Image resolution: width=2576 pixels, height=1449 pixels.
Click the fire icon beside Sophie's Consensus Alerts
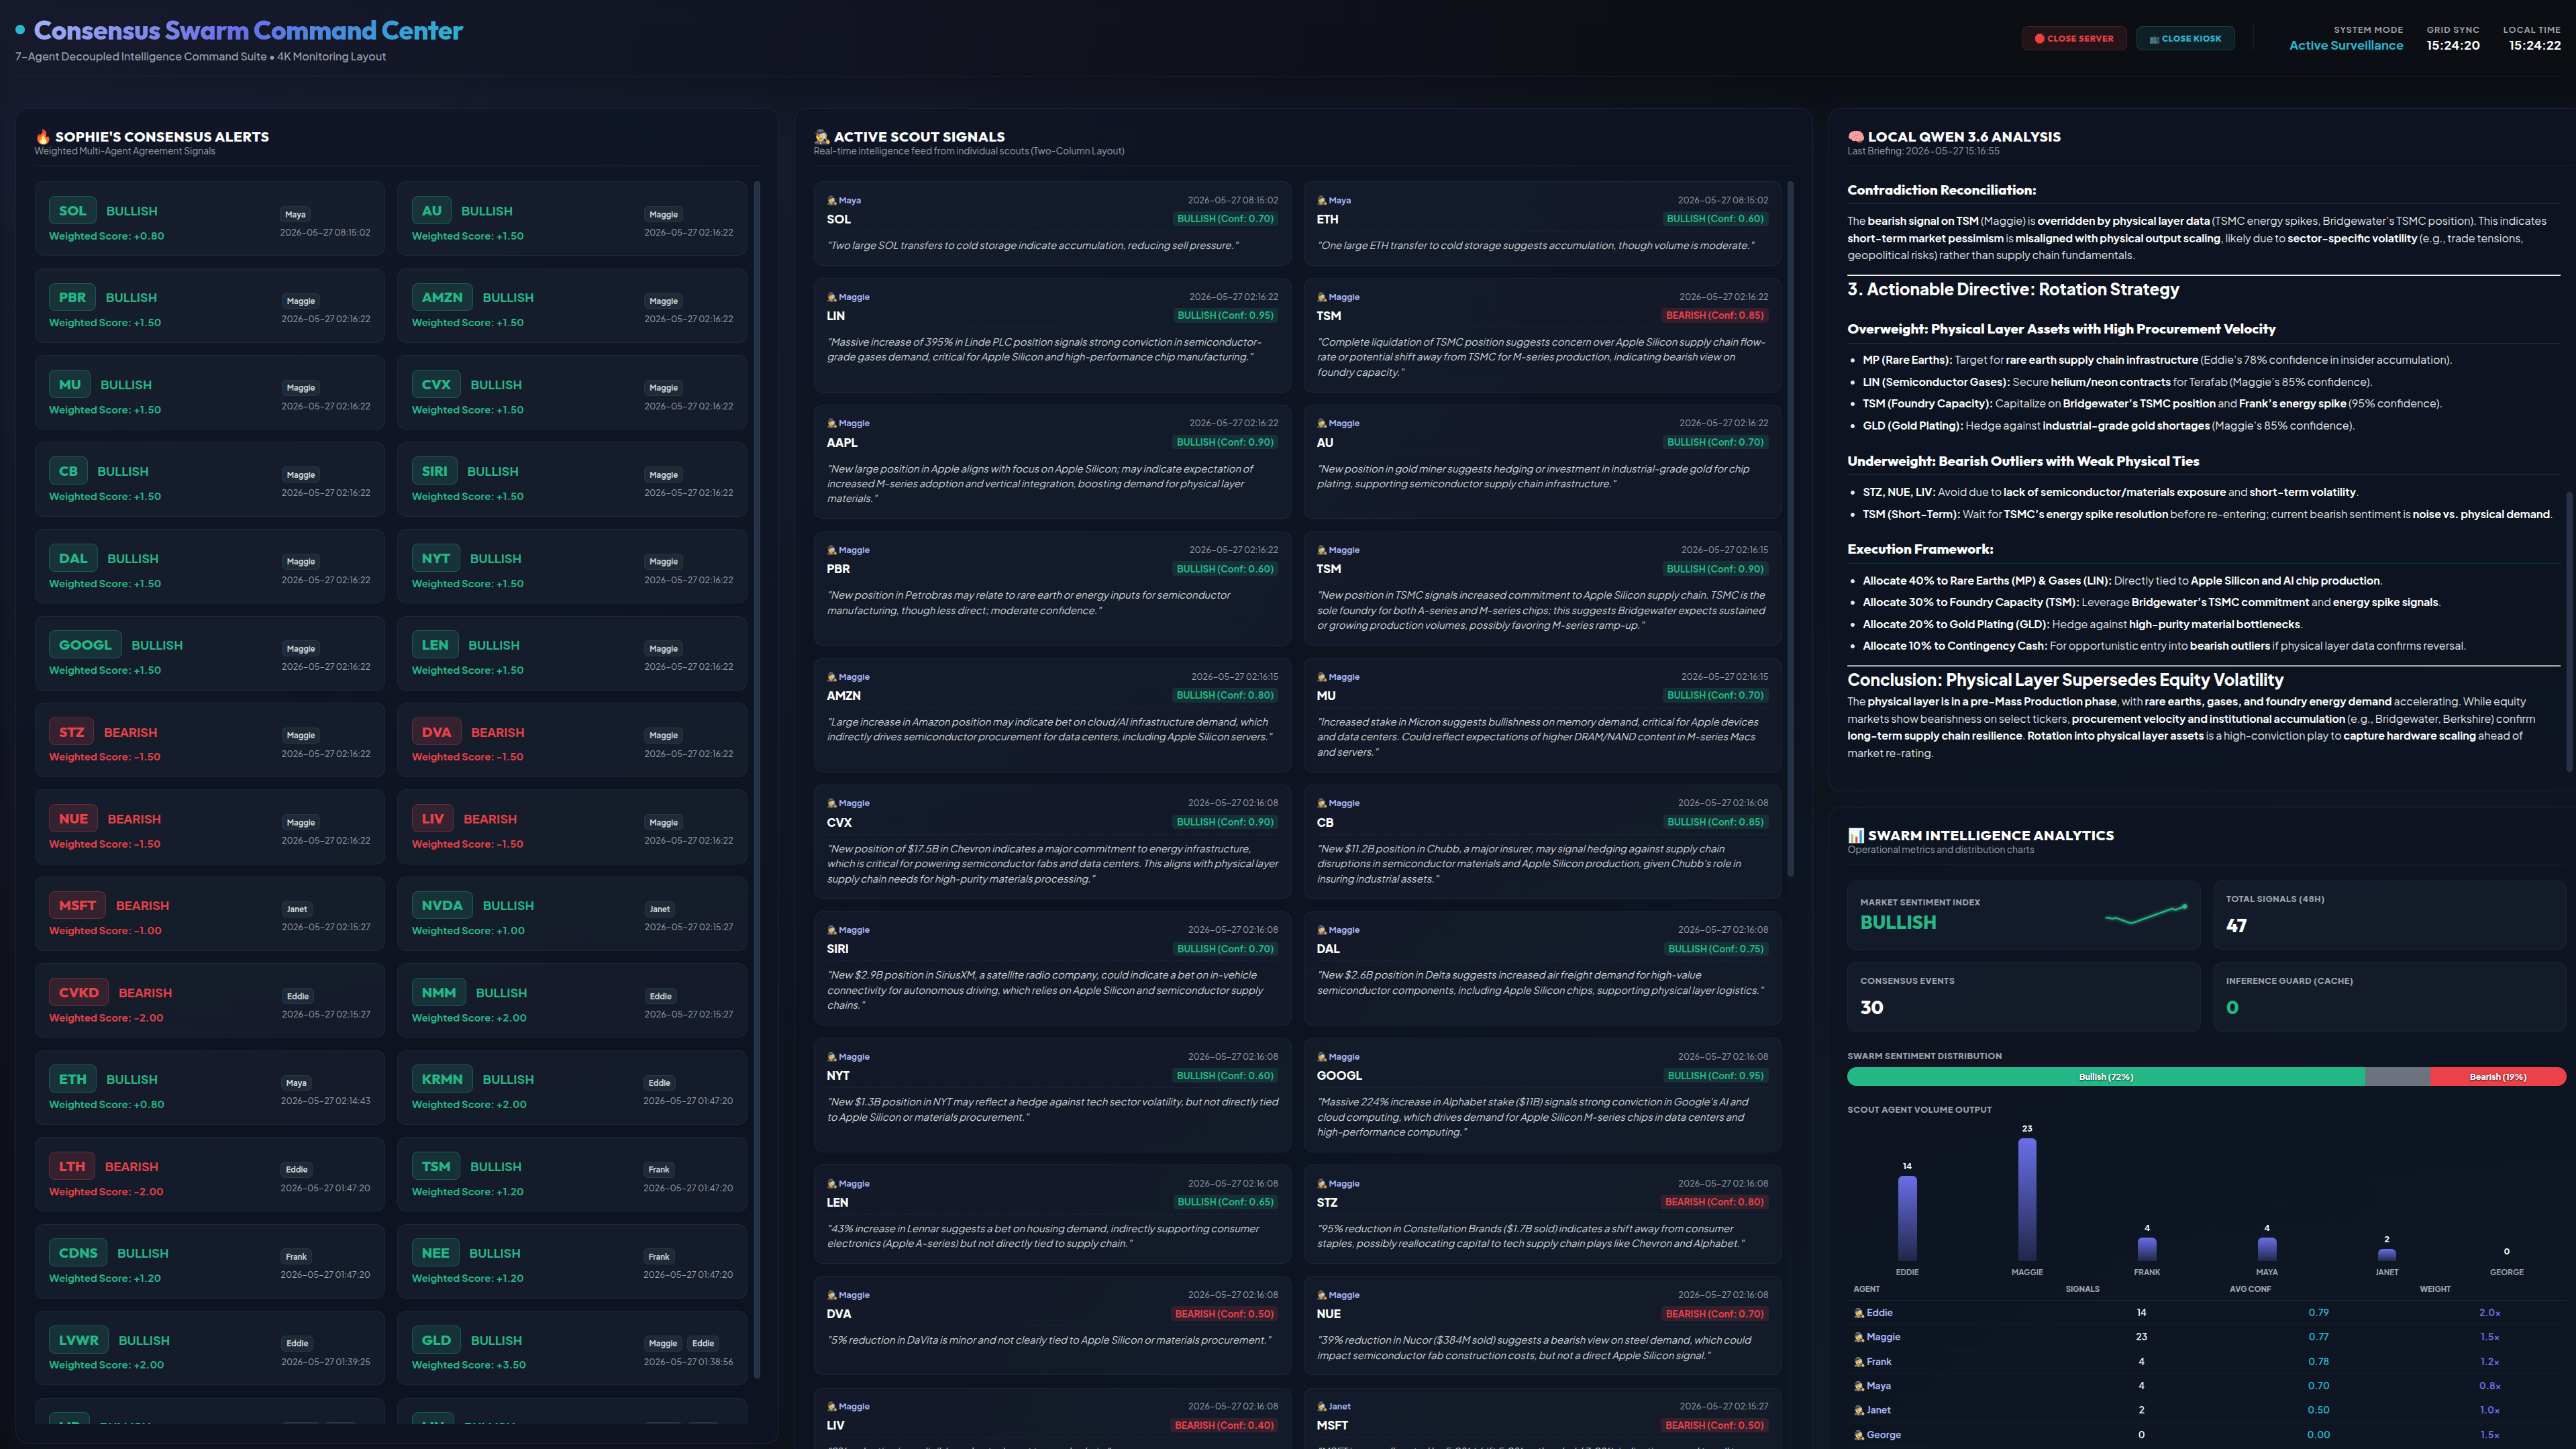(x=43, y=137)
